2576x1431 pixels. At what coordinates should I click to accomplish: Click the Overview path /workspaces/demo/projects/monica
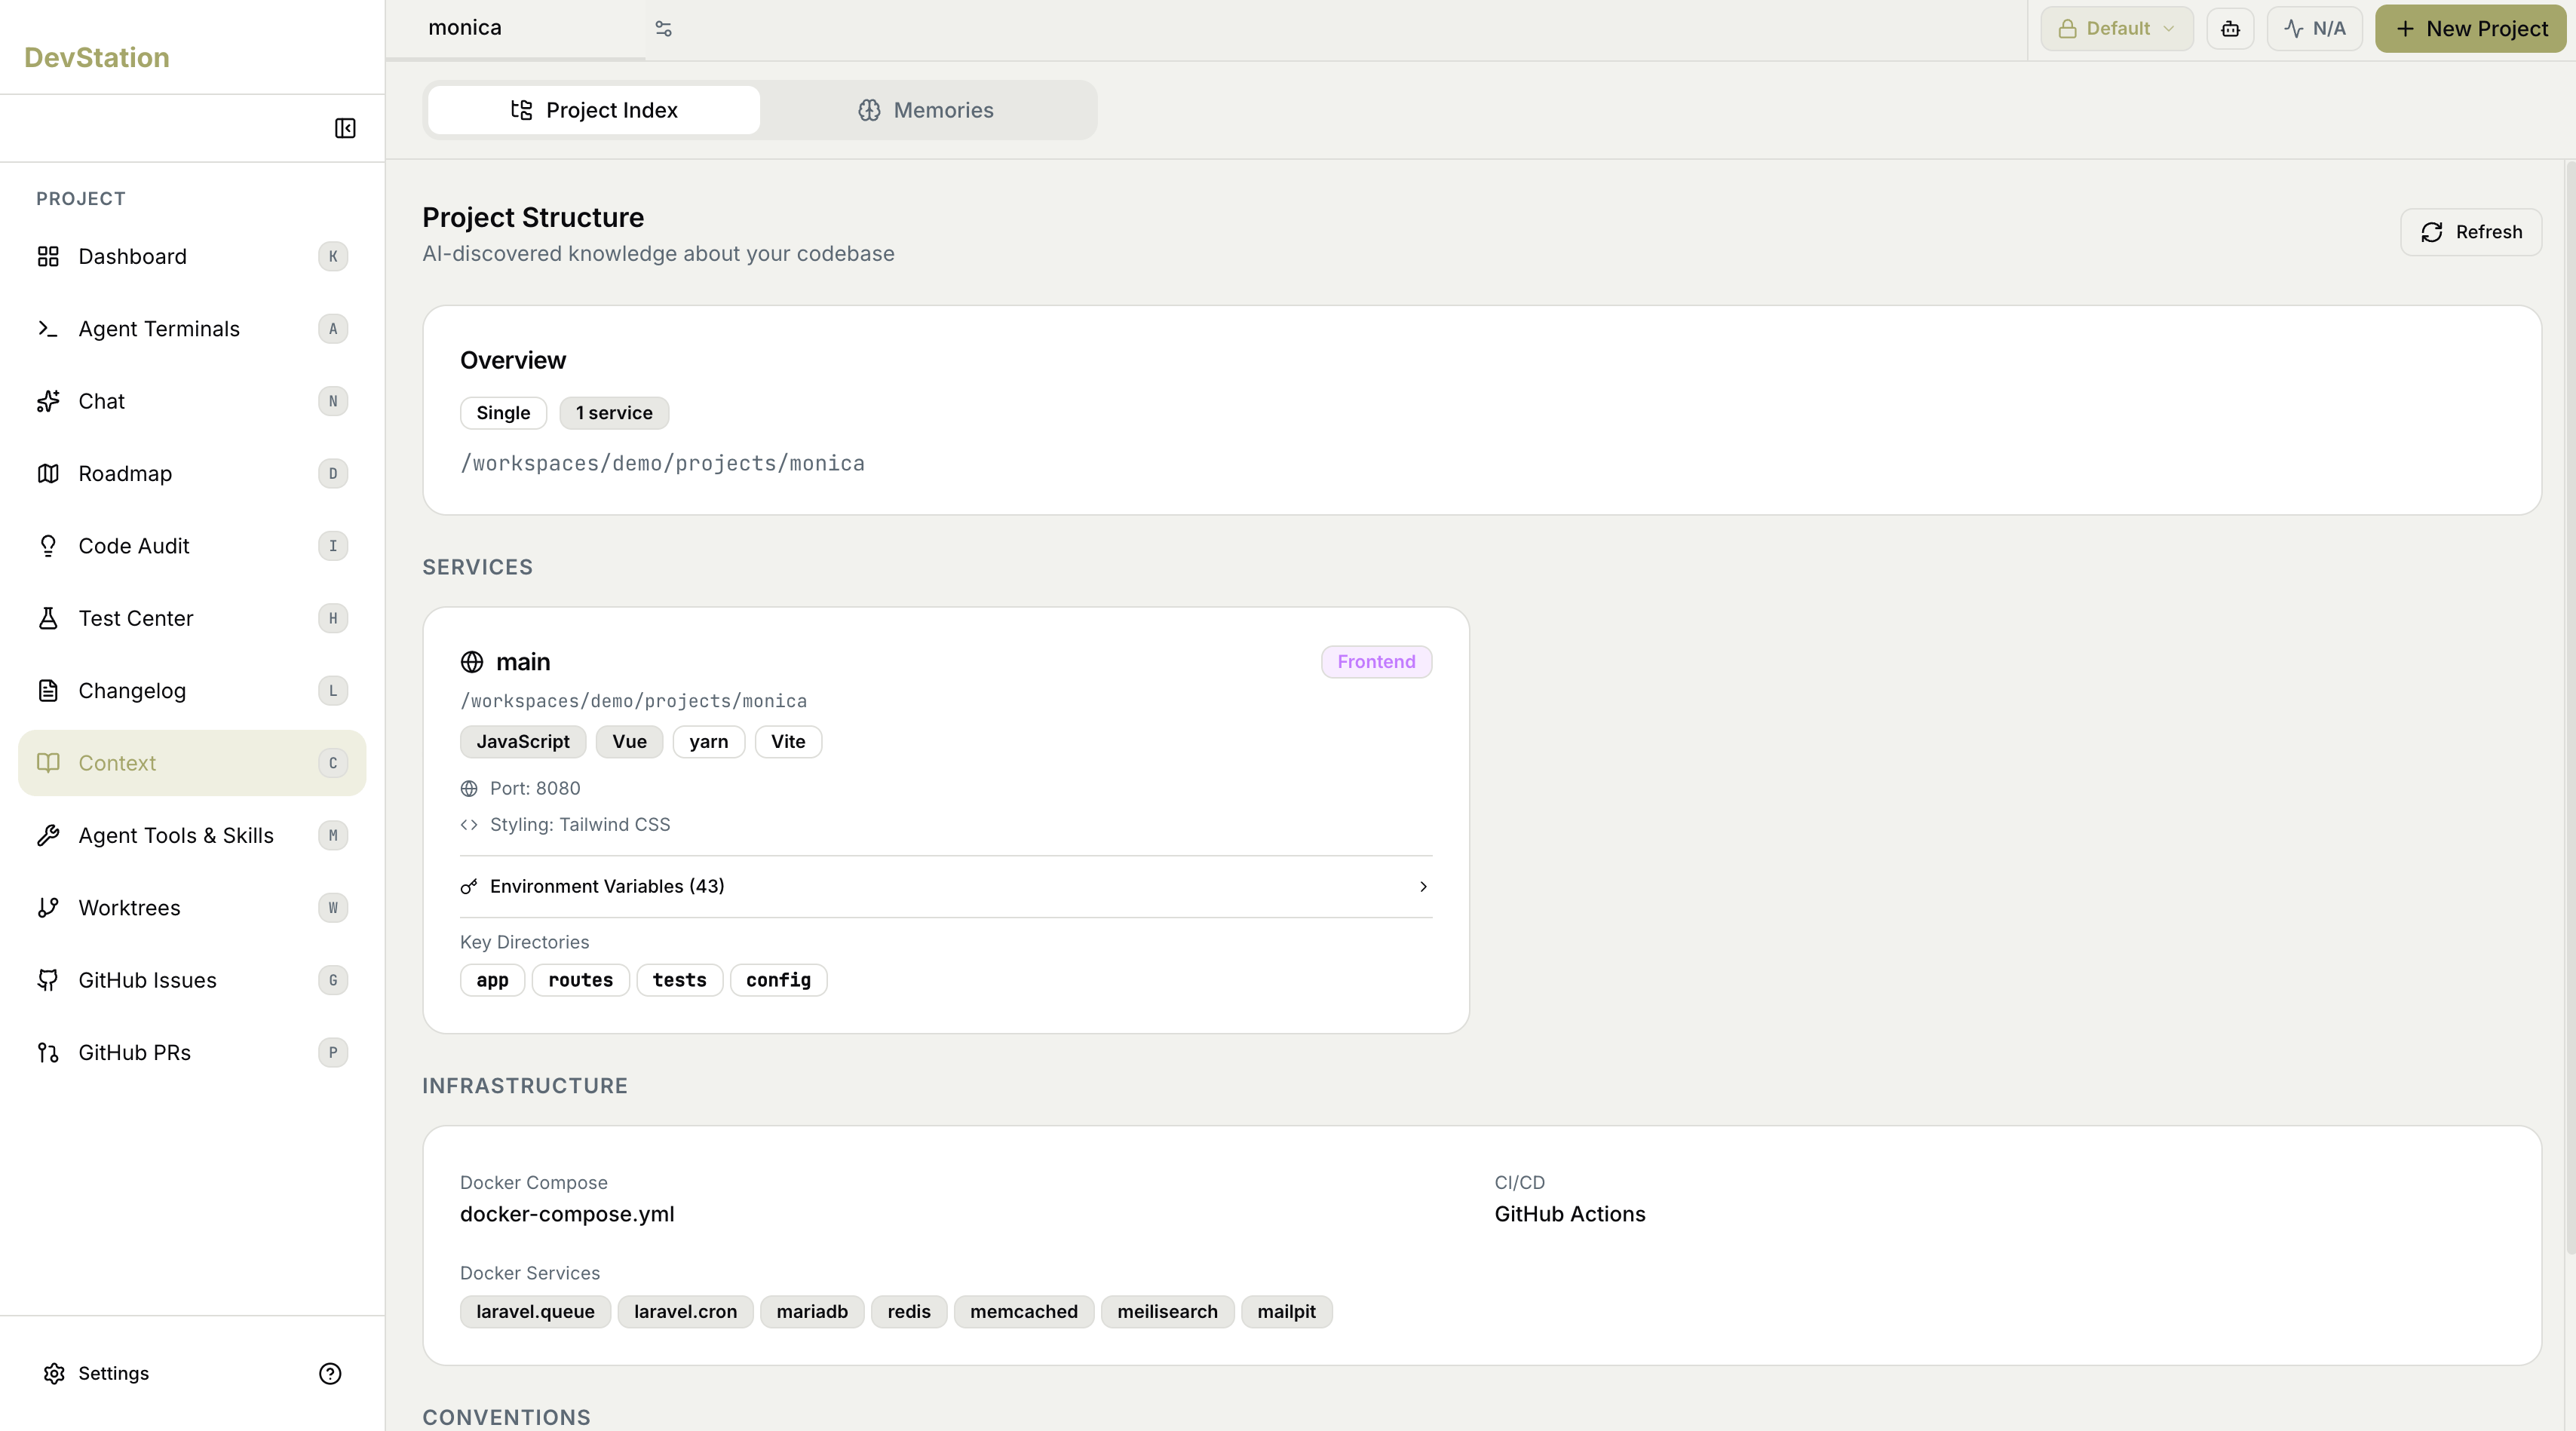662,463
